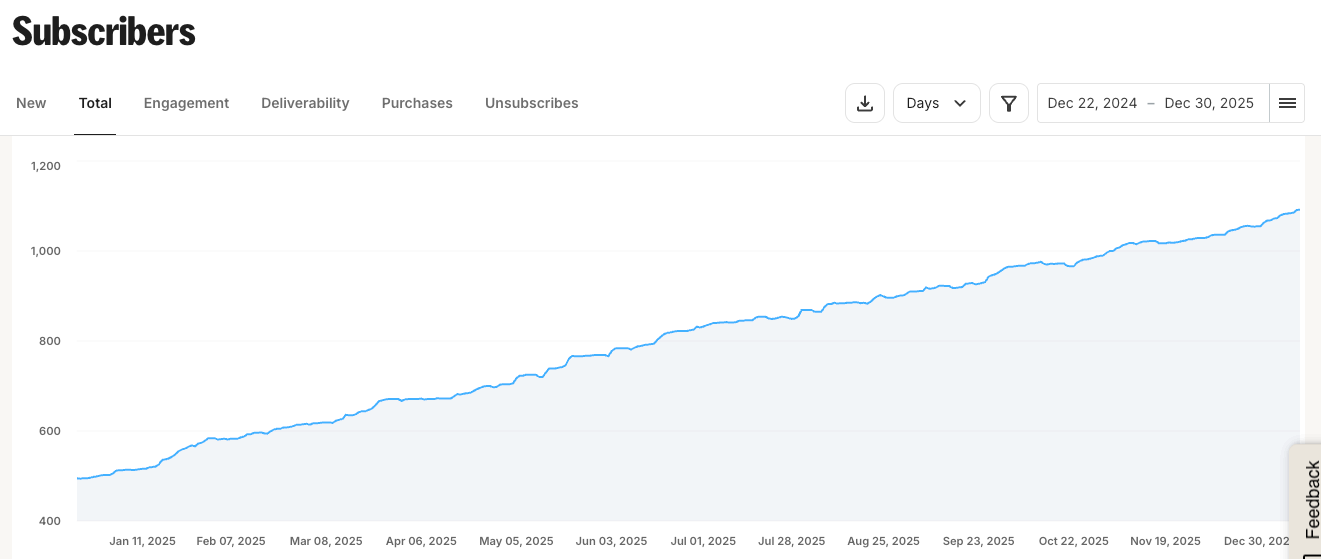
Task: Switch to the Engagement tab
Action: tap(186, 103)
